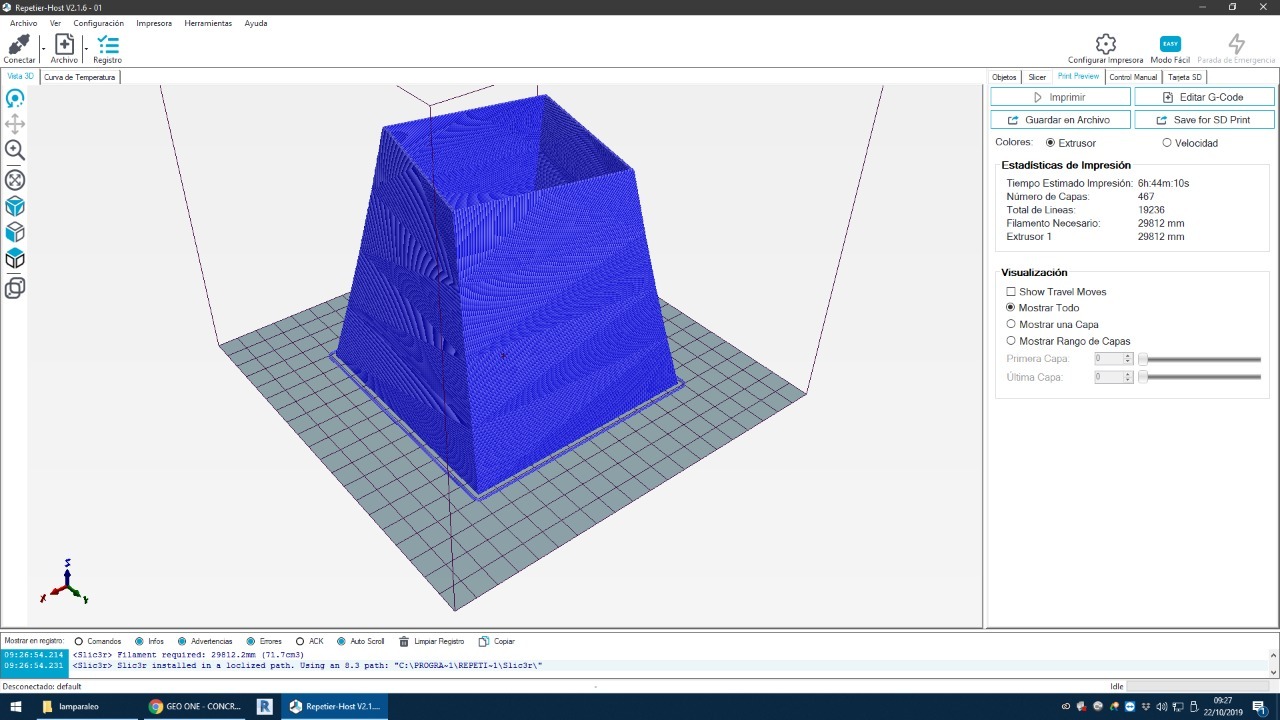Open the notification center icon
The height and width of the screenshot is (720, 1280).
tap(1260, 706)
